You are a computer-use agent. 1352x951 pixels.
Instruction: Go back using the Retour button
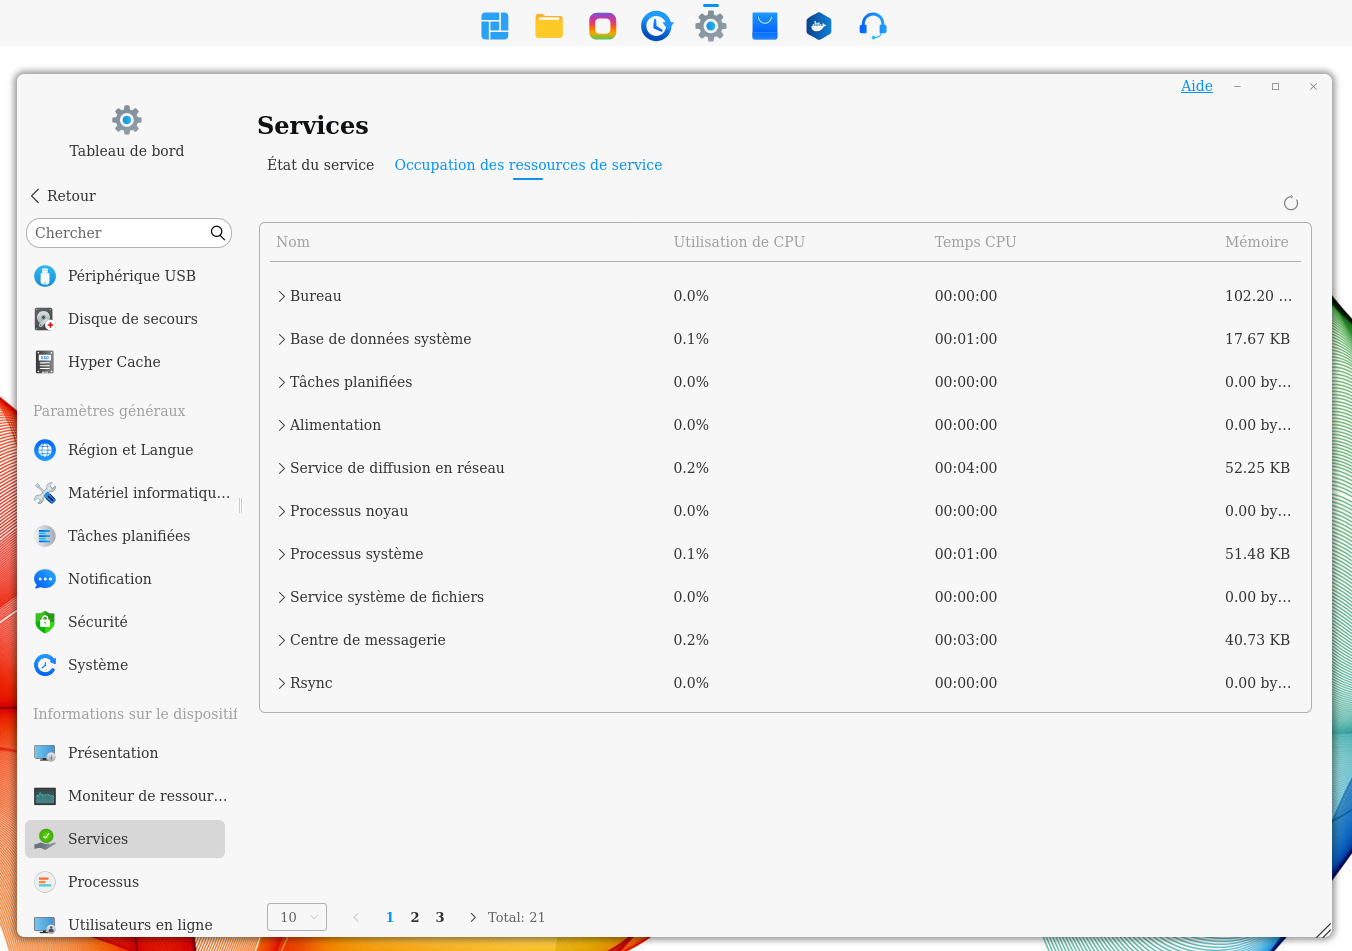(63, 196)
